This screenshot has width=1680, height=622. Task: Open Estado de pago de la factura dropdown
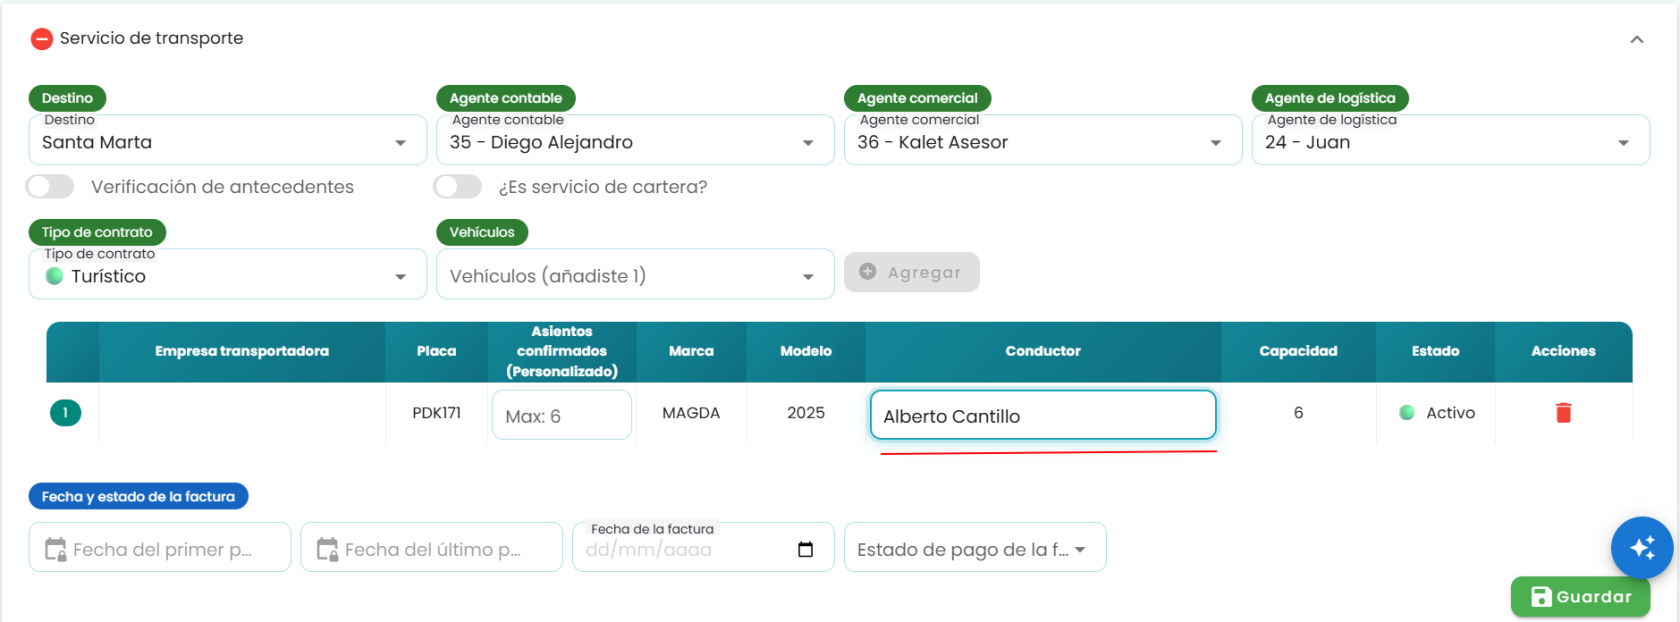(975, 548)
